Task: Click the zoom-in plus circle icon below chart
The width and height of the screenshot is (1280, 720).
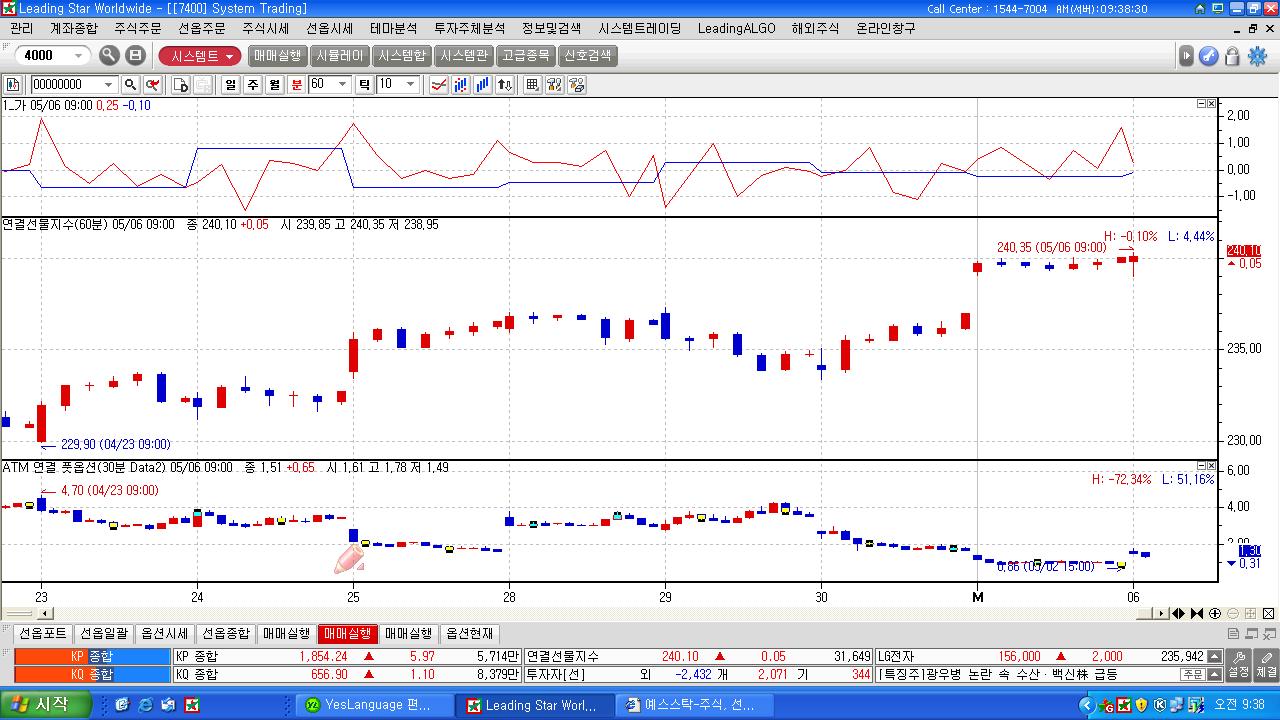Action: (1215, 613)
